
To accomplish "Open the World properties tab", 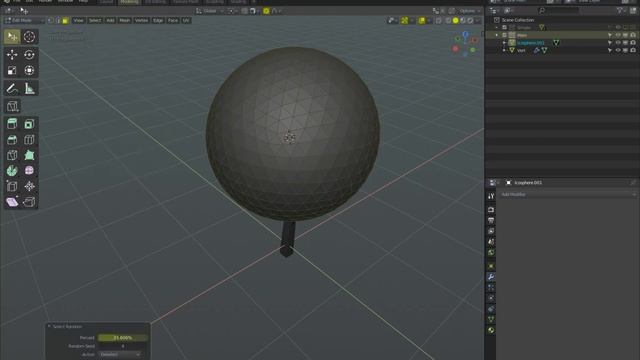I will tap(491, 252).
